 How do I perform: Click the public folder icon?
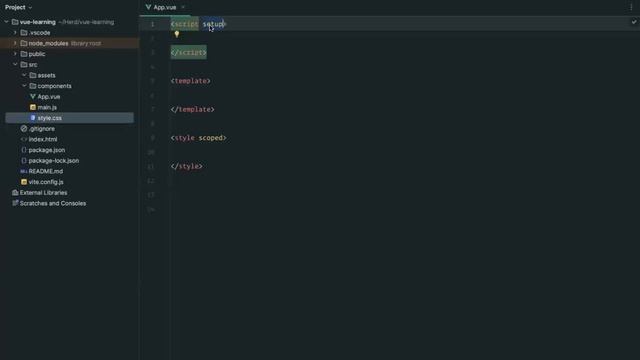24,54
